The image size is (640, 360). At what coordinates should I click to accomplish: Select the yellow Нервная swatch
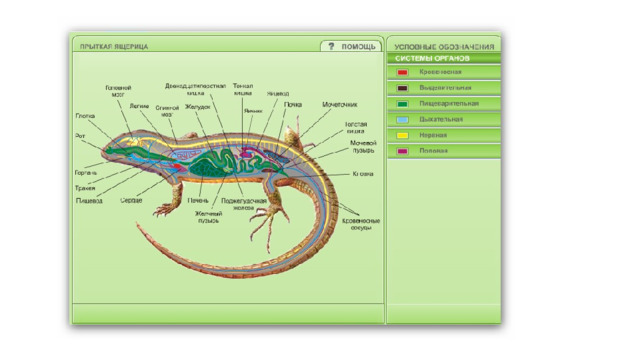[402, 136]
